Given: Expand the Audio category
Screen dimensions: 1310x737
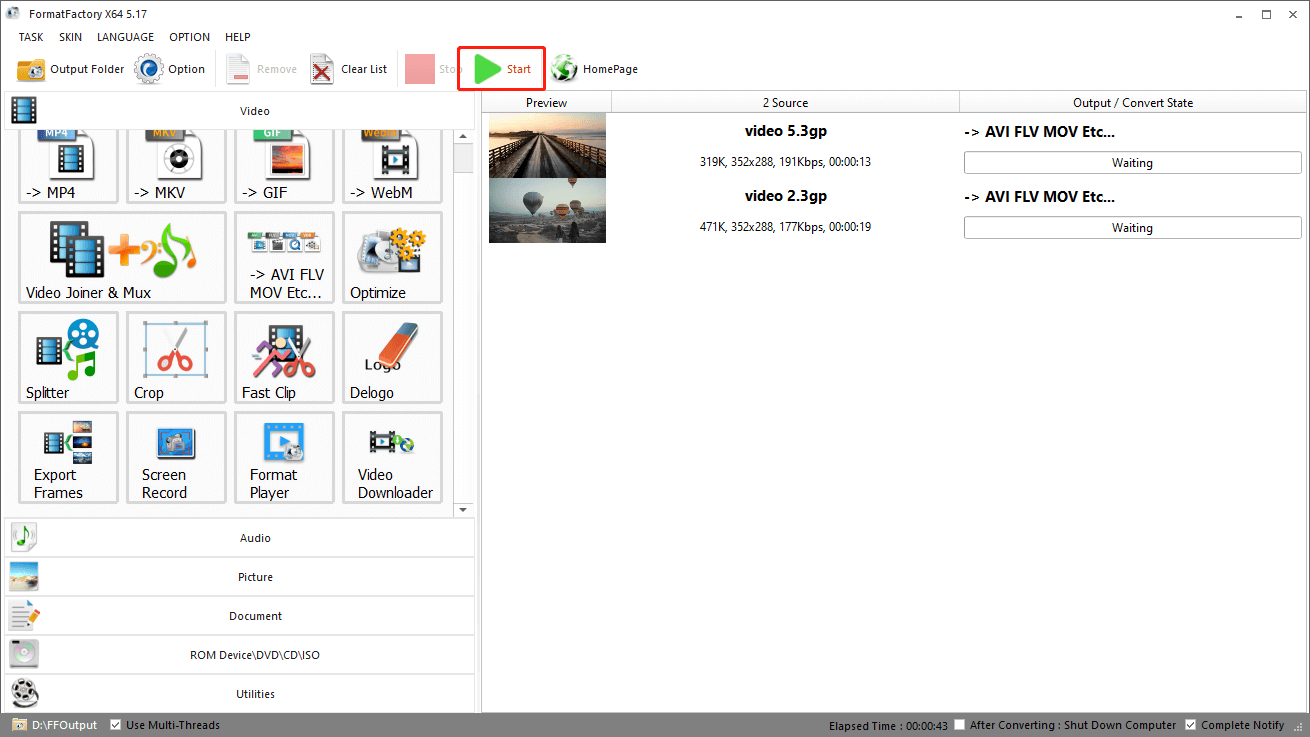Looking at the screenshot, I should click(240, 538).
